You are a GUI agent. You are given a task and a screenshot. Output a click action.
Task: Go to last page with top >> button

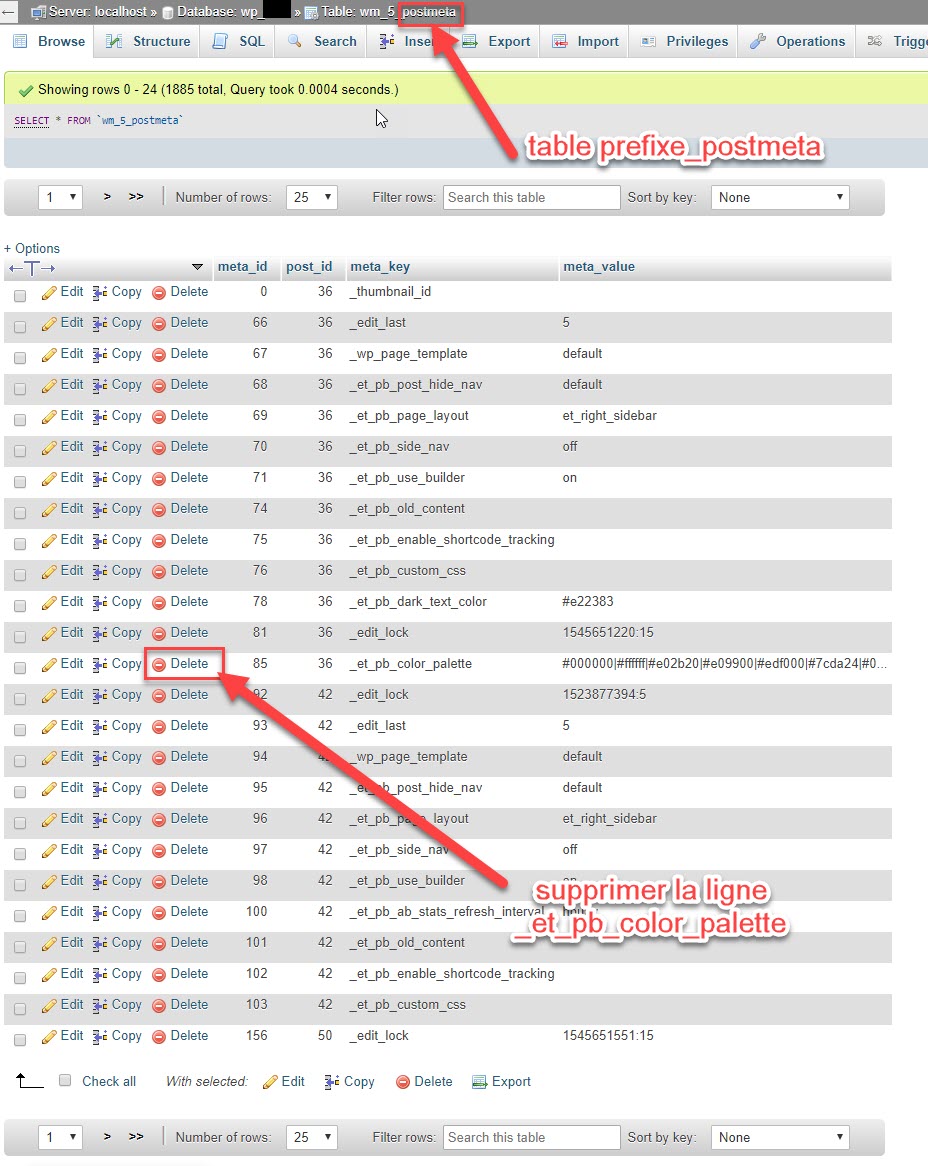point(136,197)
